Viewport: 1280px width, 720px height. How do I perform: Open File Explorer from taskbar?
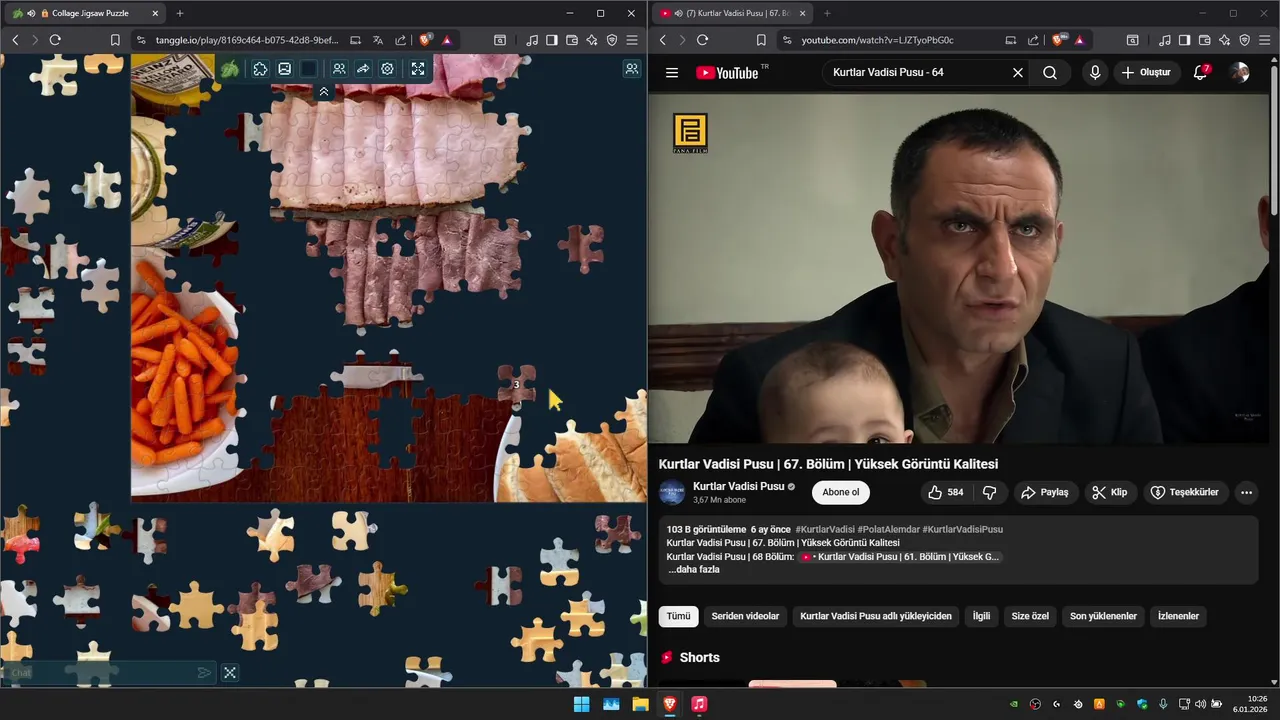coord(640,704)
